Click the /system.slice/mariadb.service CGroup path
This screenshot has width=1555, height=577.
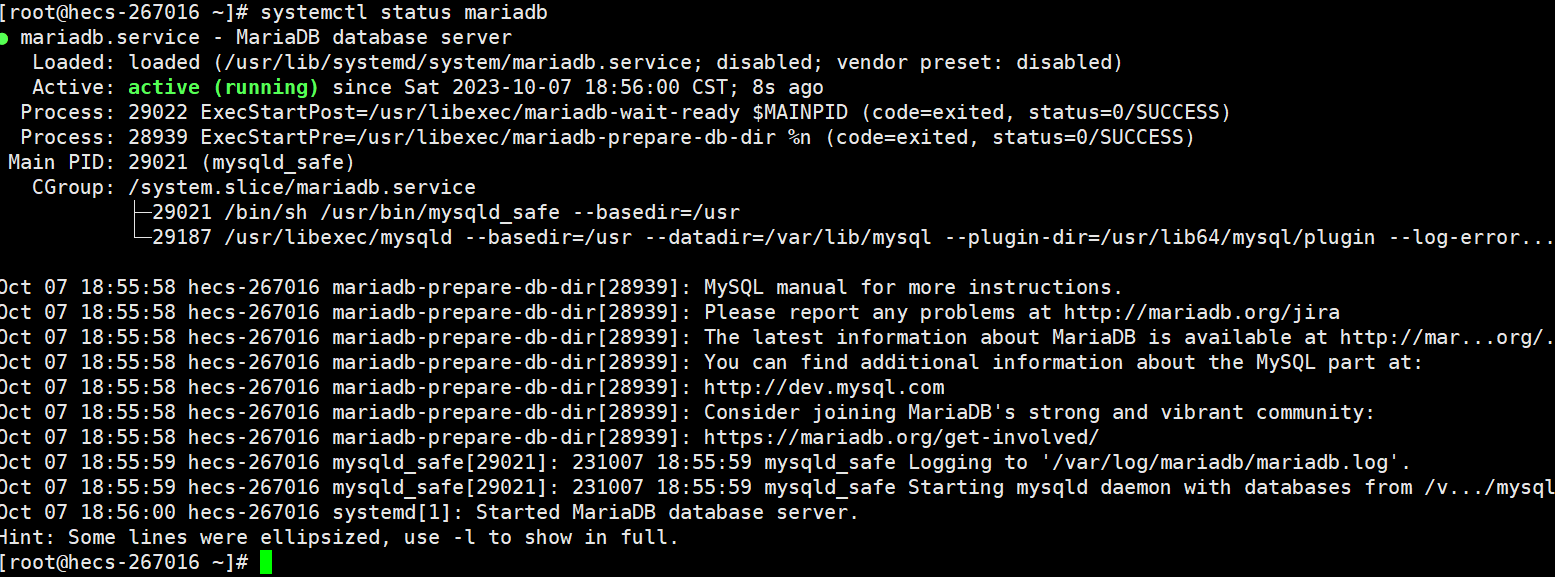pos(302,187)
